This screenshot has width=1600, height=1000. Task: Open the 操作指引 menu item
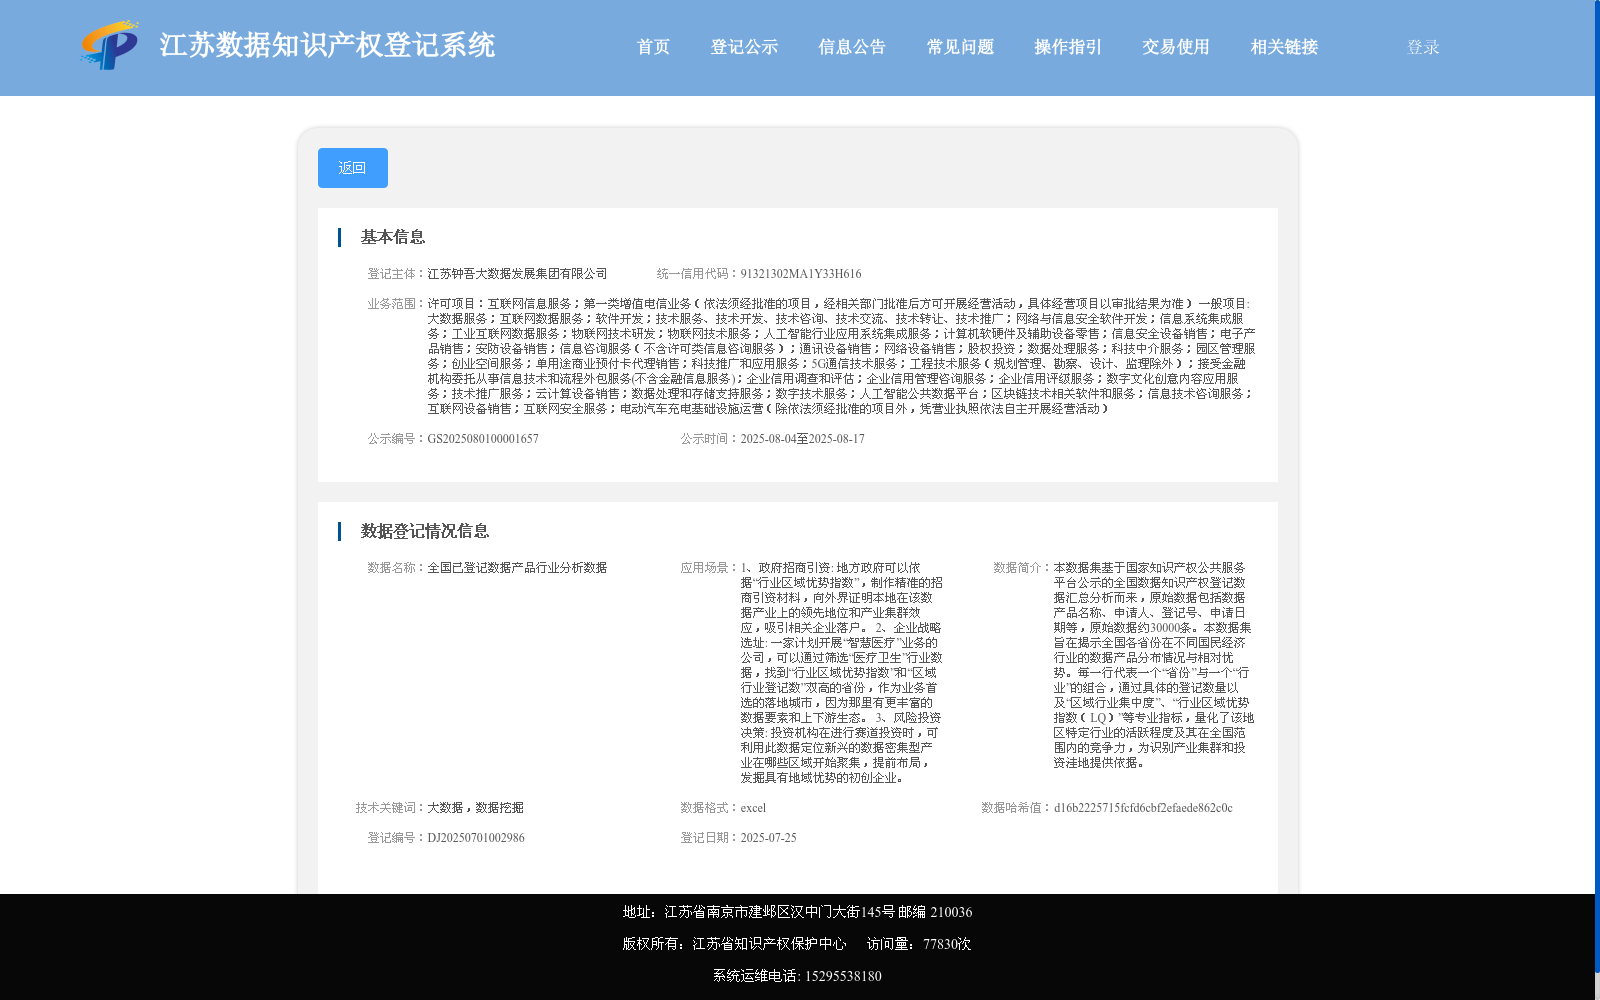click(1068, 47)
